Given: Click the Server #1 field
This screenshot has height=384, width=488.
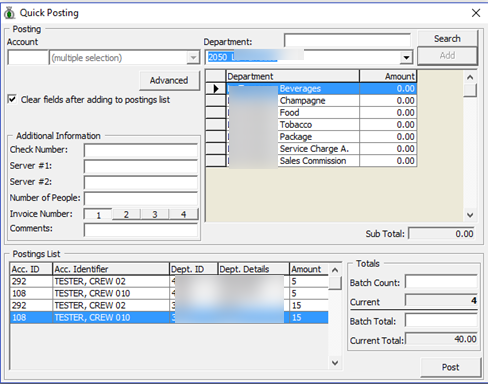Looking at the screenshot, I should [141, 166].
